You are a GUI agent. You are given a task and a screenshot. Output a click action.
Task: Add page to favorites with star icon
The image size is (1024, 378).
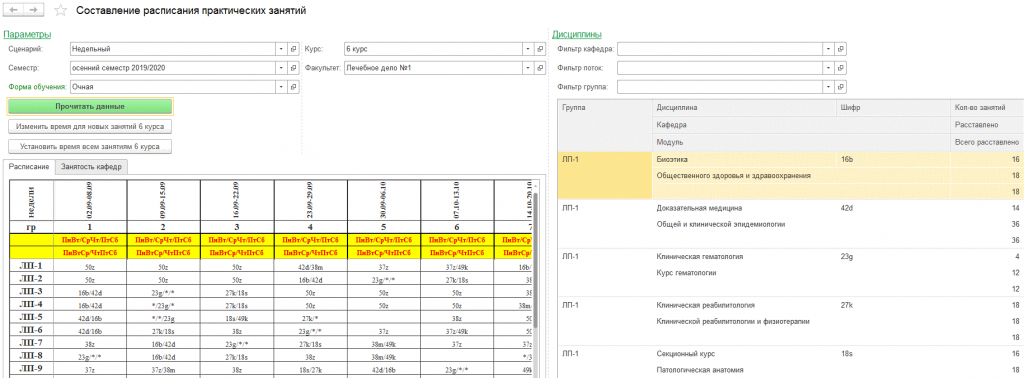(60, 11)
